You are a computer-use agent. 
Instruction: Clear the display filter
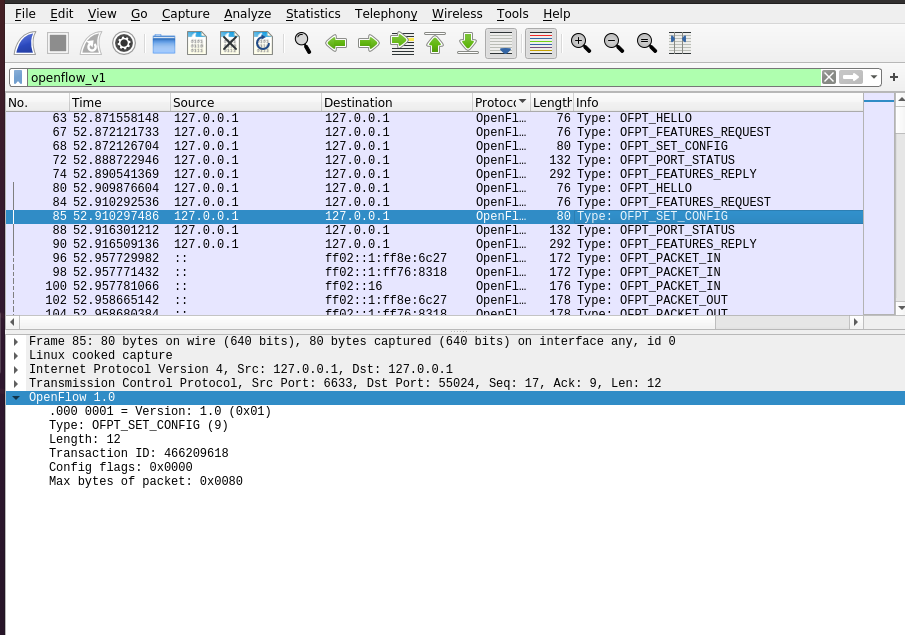[x=829, y=77]
